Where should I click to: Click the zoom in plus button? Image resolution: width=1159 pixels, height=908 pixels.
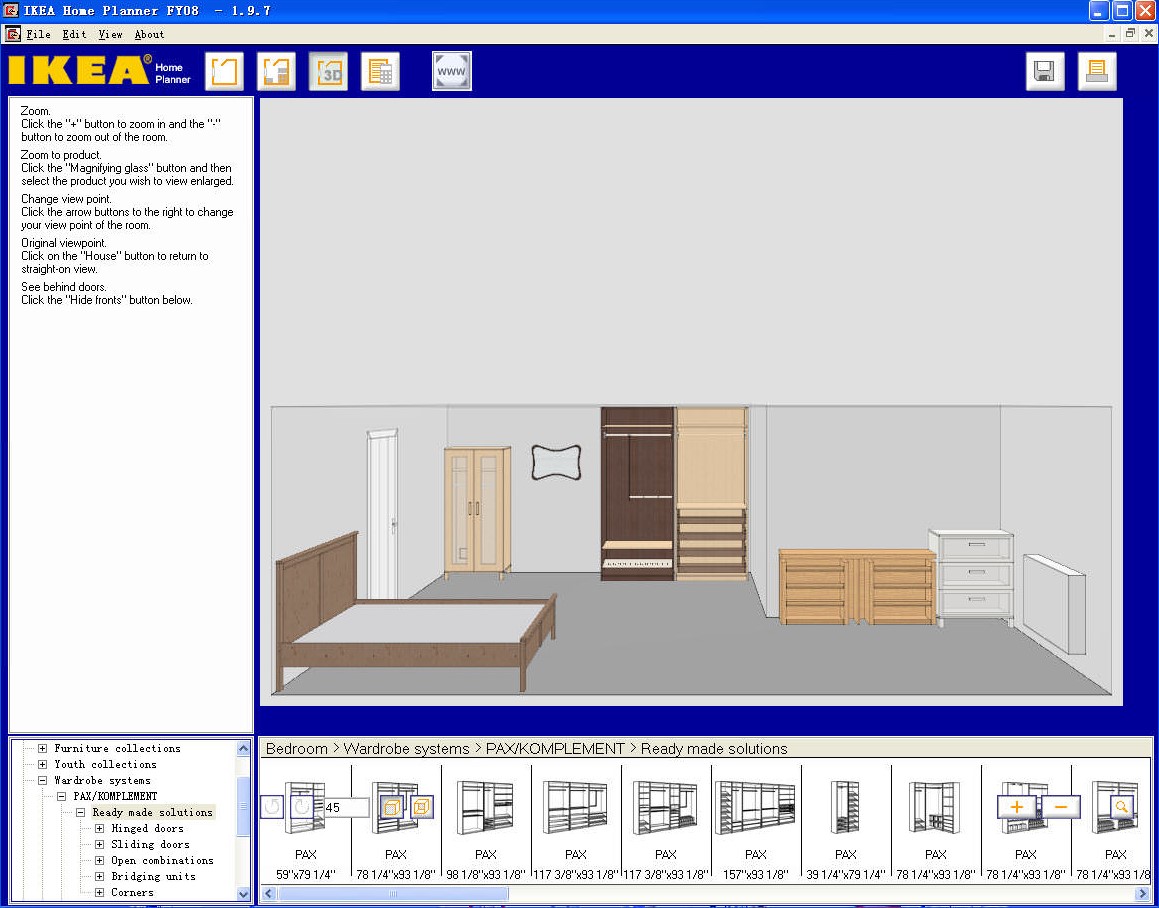coord(1019,806)
